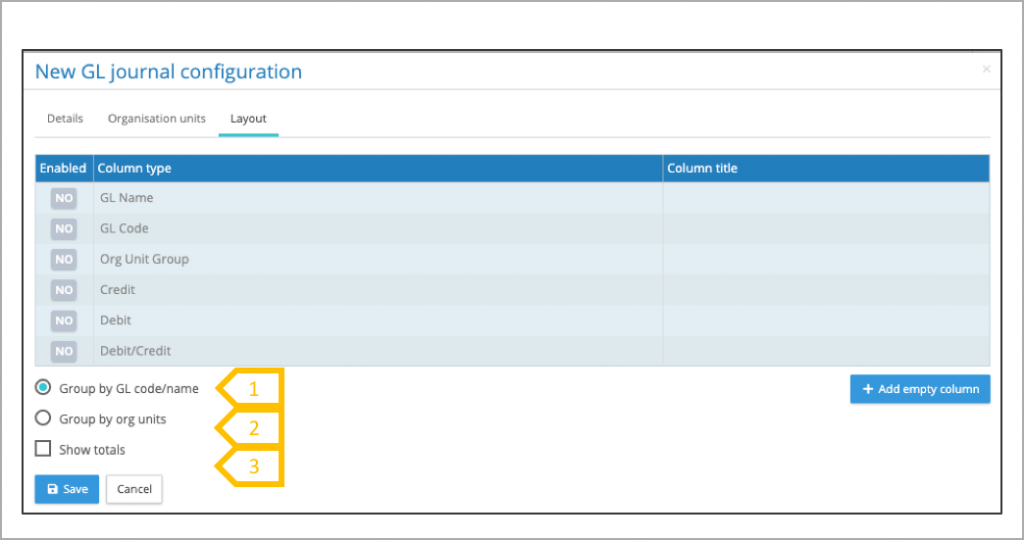The image size is (1024, 540).
Task: Enable the Credit column toggle
Action: point(64,290)
